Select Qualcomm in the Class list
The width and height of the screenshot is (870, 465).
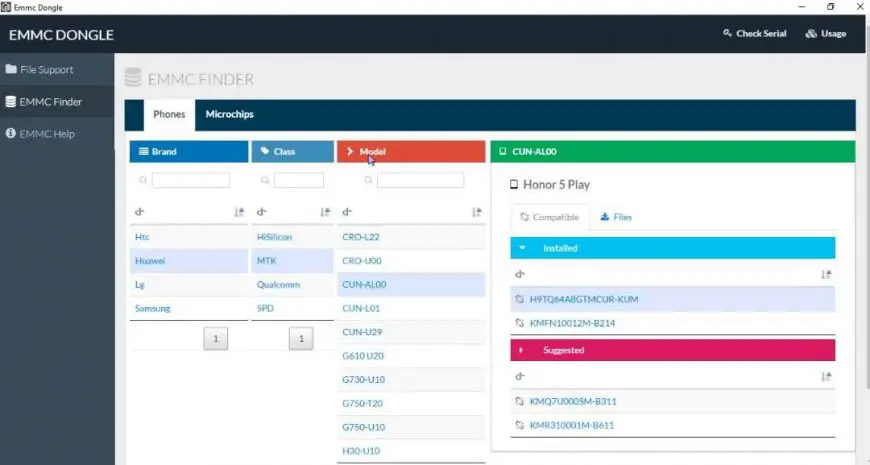(x=292, y=285)
